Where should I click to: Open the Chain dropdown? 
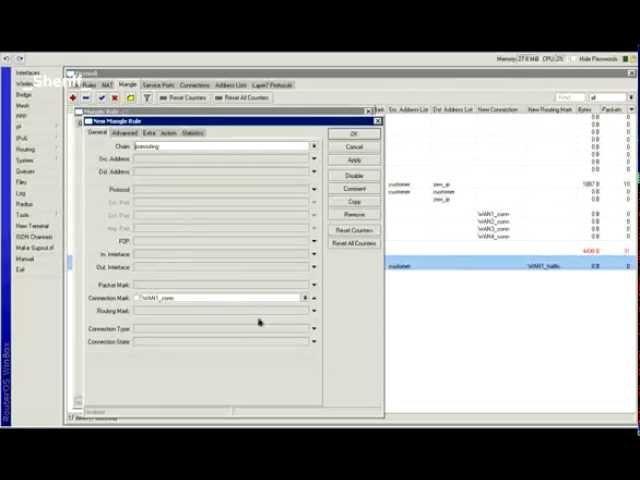click(x=314, y=146)
